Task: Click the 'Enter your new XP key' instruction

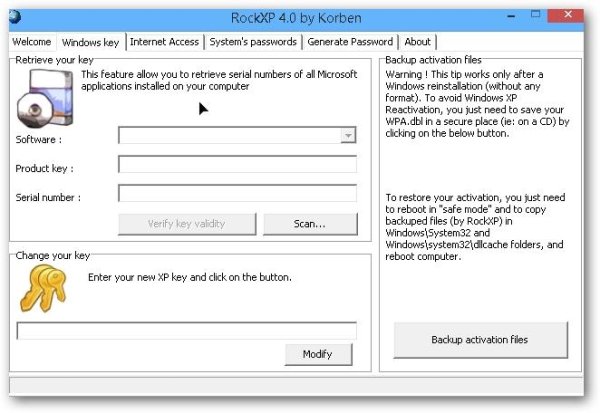Action: coord(190,277)
